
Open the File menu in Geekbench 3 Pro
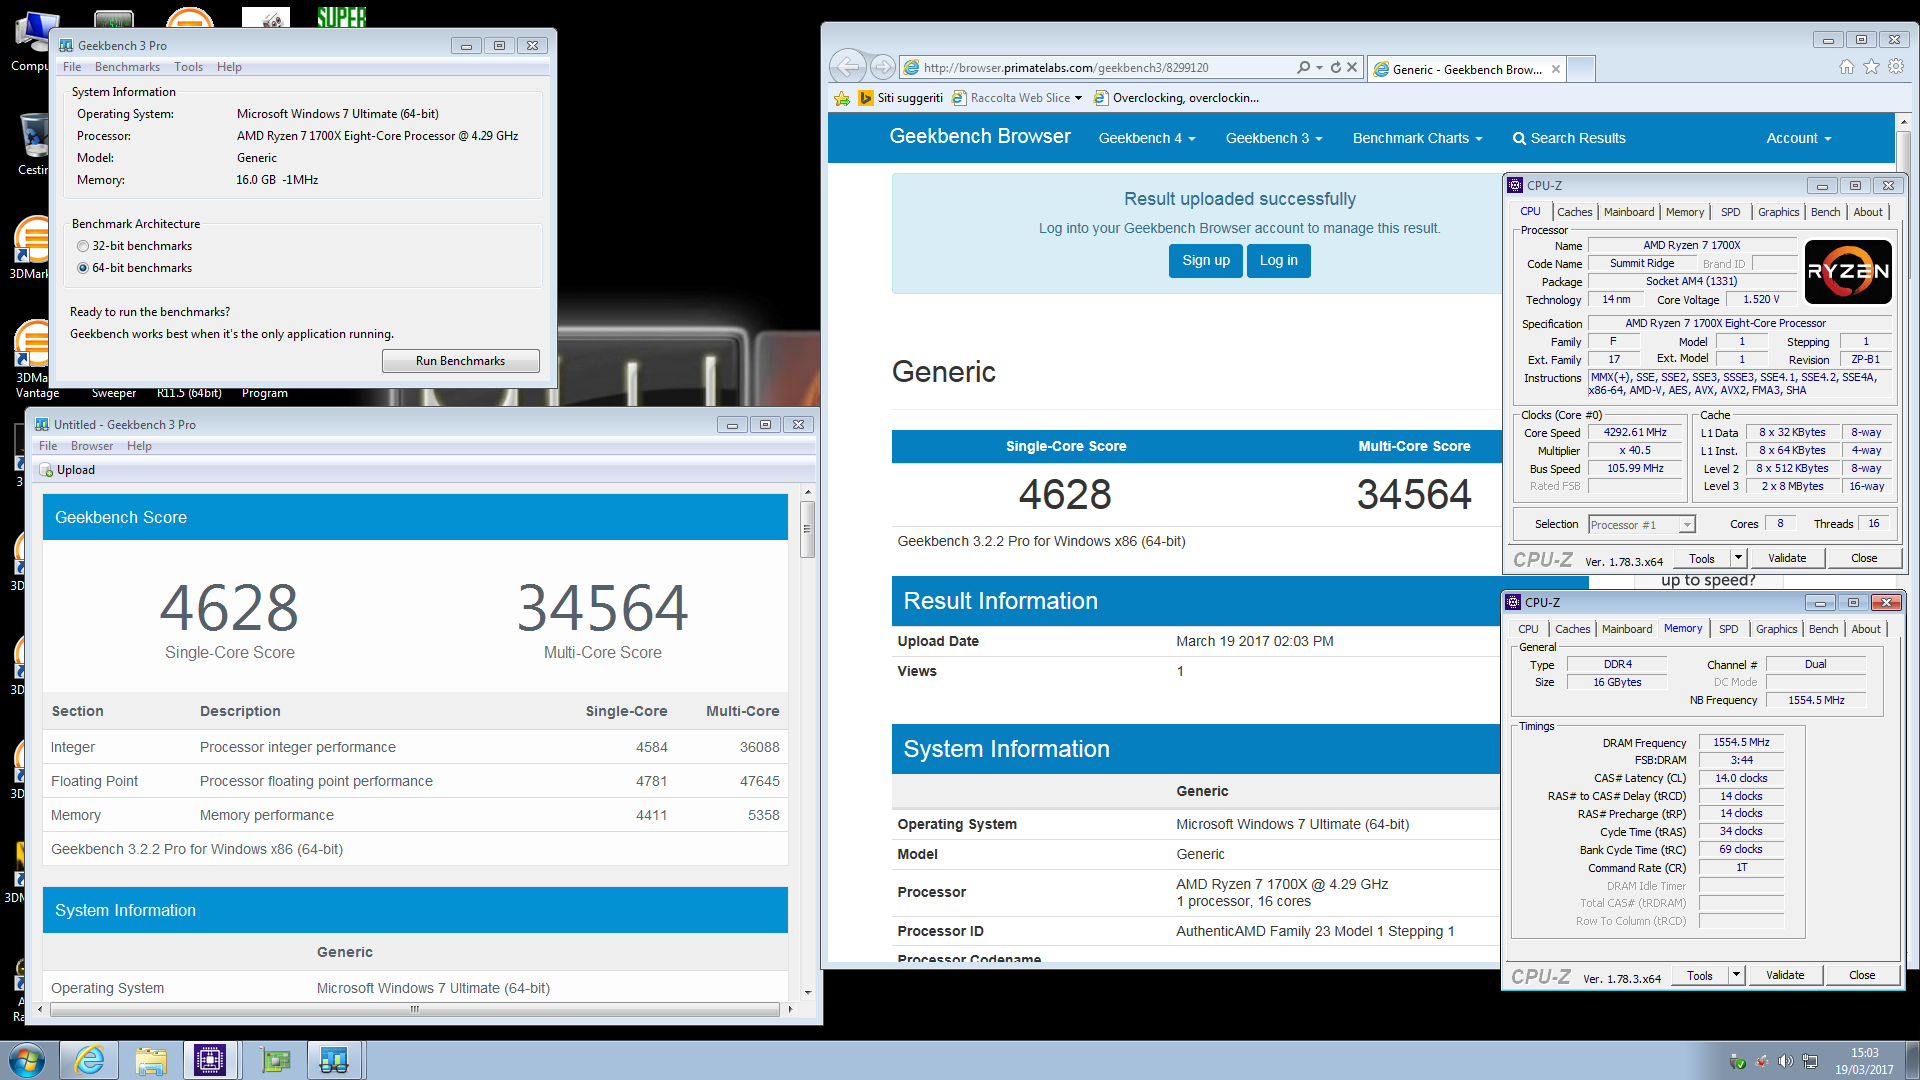(72, 67)
